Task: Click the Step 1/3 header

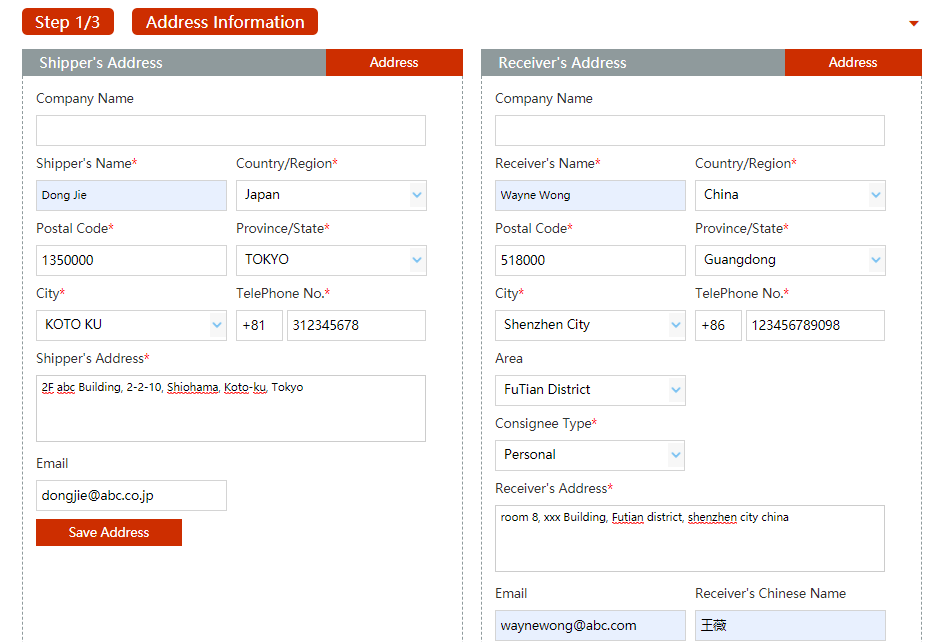Action: tap(67, 21)
